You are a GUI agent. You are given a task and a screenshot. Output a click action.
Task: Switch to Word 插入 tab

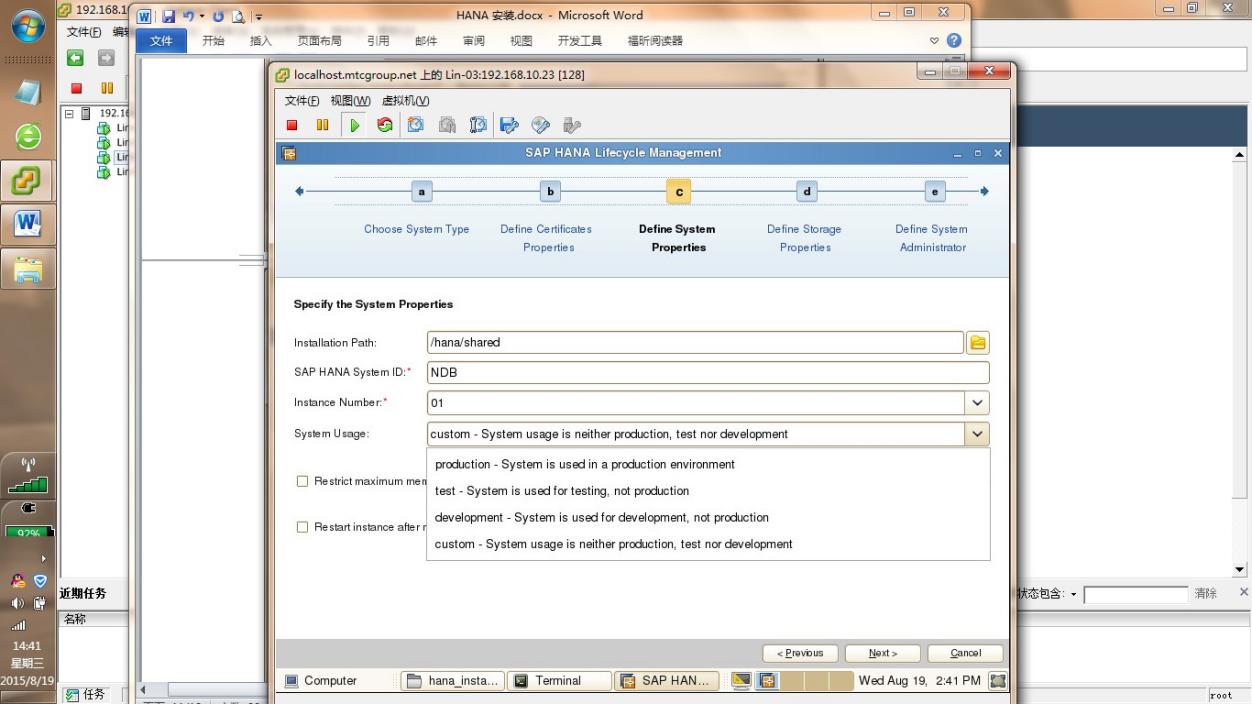click(260, 41)
